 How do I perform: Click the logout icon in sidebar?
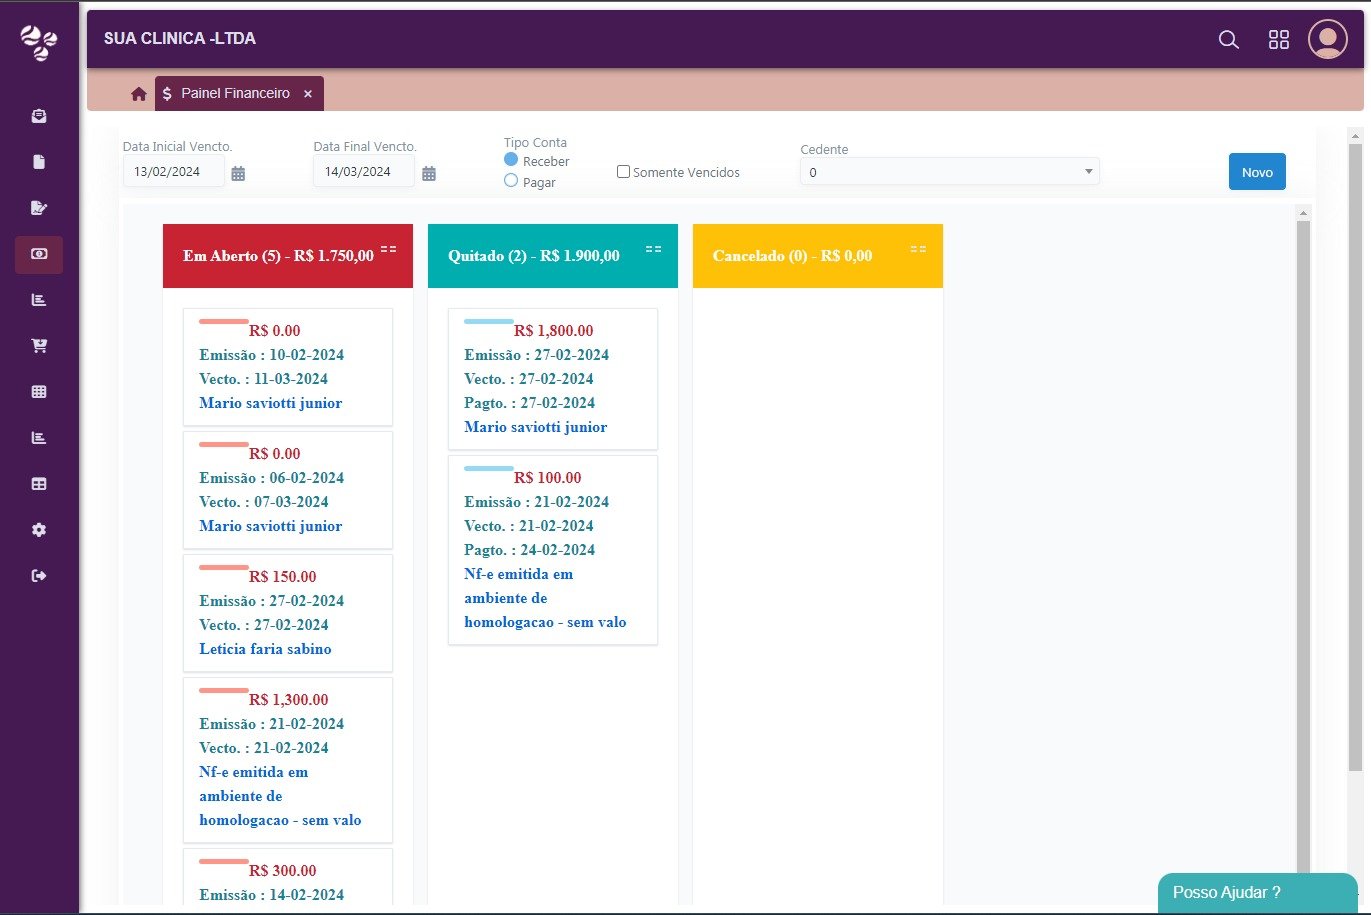click(x=39, y=576)
